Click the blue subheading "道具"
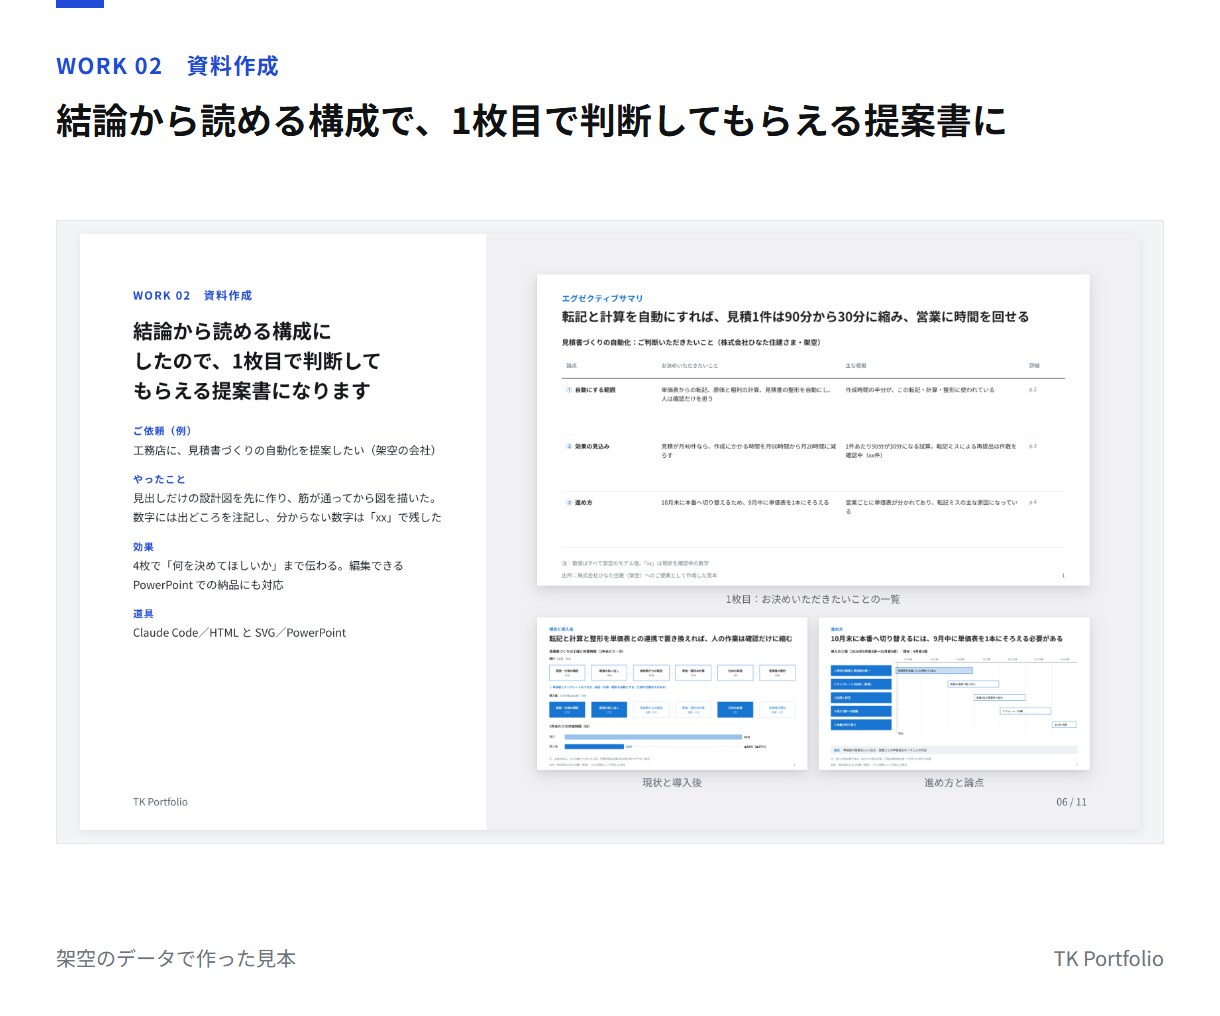1220x1016 pixels. (143, 614)
